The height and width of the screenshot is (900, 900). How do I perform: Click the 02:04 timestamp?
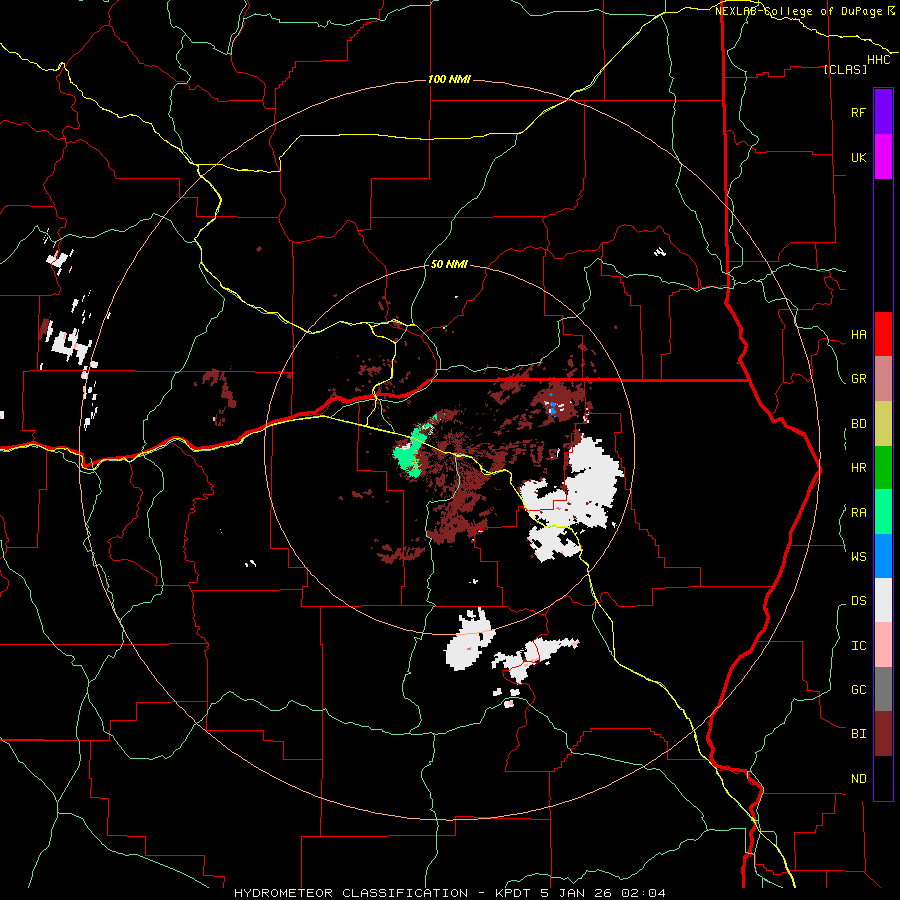642,893
